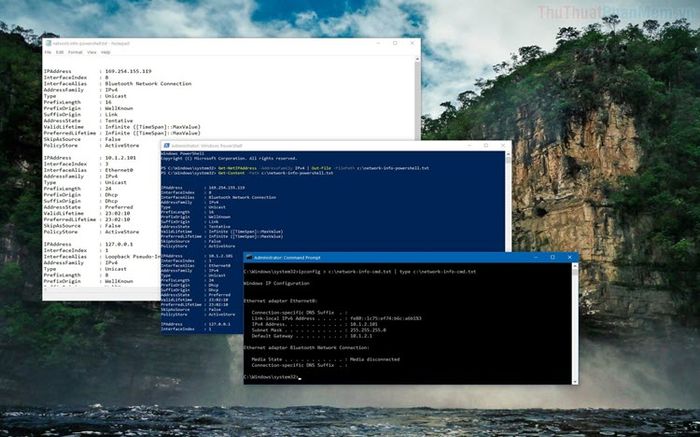Image resolution: width=700 pixels, height=437 pixels.
Task: Click the Notepad vertical scrollbar up arrow
Action: (418, 59)
